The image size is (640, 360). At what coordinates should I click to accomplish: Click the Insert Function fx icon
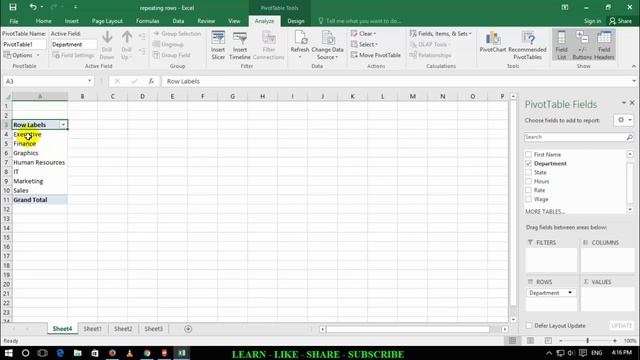coord(151,81)
